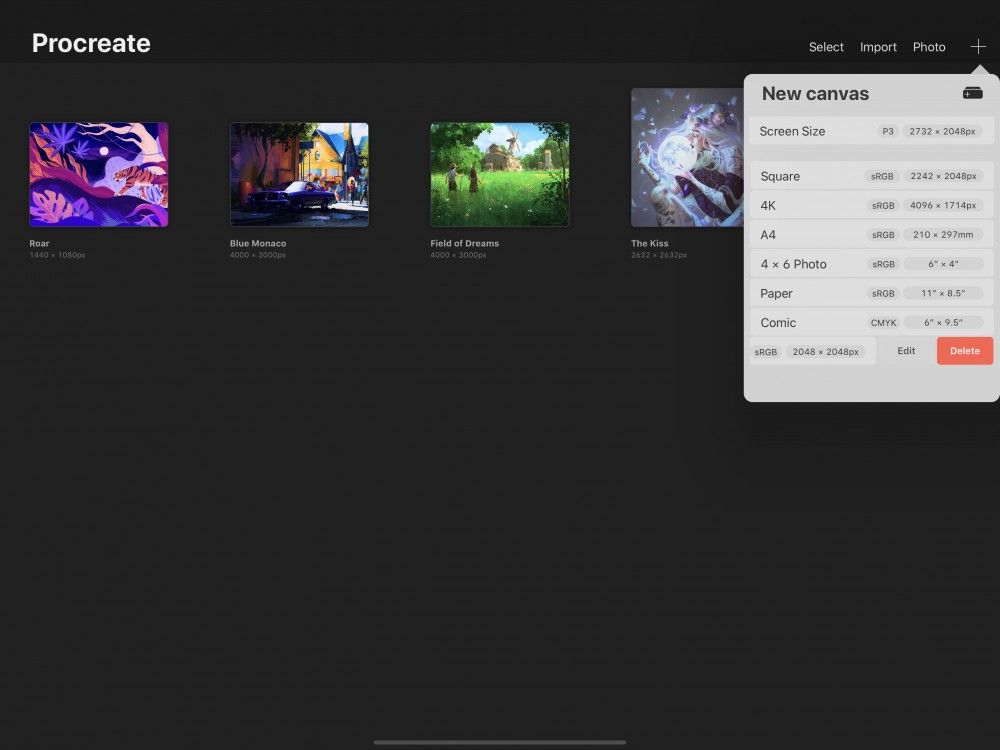Click the New canvas panel heading
This screenshot has width=1000, height=750.
click(815, 94)
